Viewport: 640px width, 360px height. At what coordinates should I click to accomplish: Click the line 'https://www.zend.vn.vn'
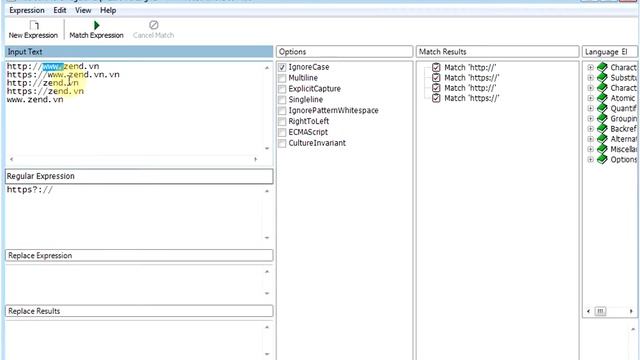63,75
